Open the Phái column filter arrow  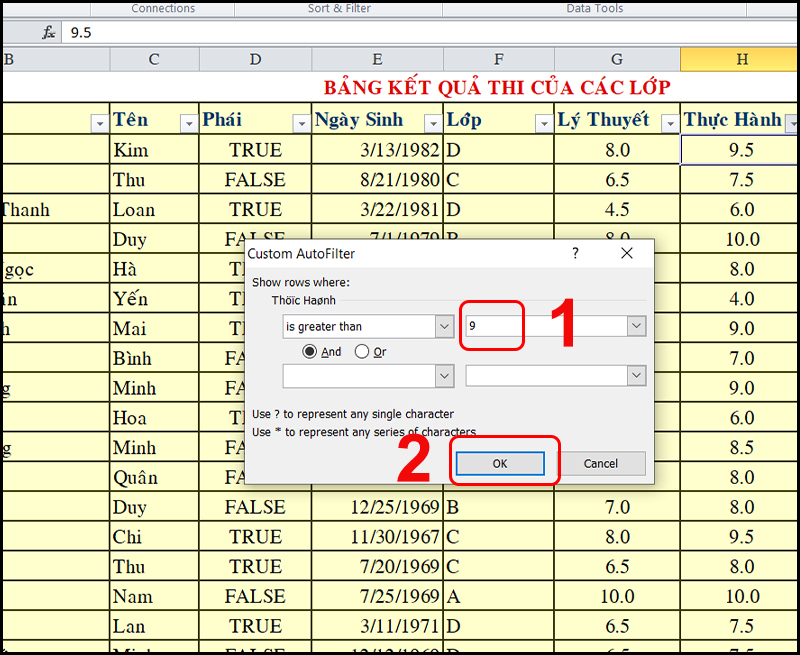pyautogui.click(x=300, y=123)
